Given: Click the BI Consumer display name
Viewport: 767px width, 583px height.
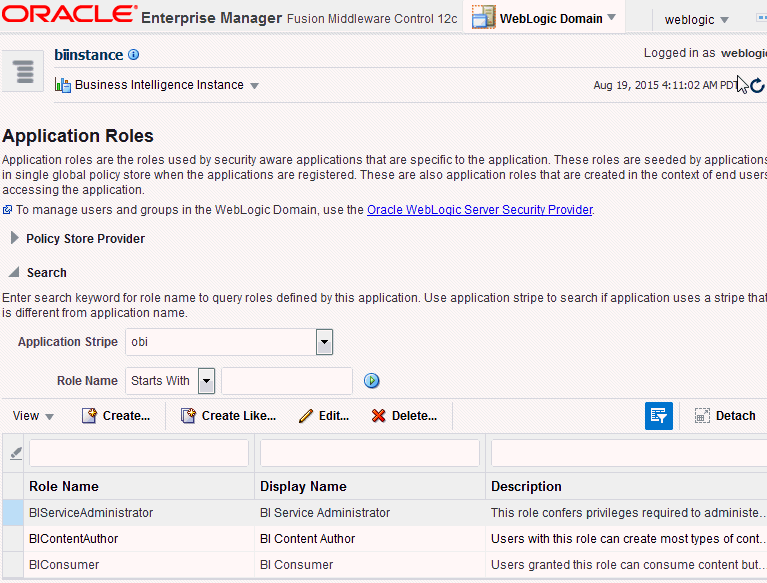Looking at the screenshot, I should pos(296,564).
